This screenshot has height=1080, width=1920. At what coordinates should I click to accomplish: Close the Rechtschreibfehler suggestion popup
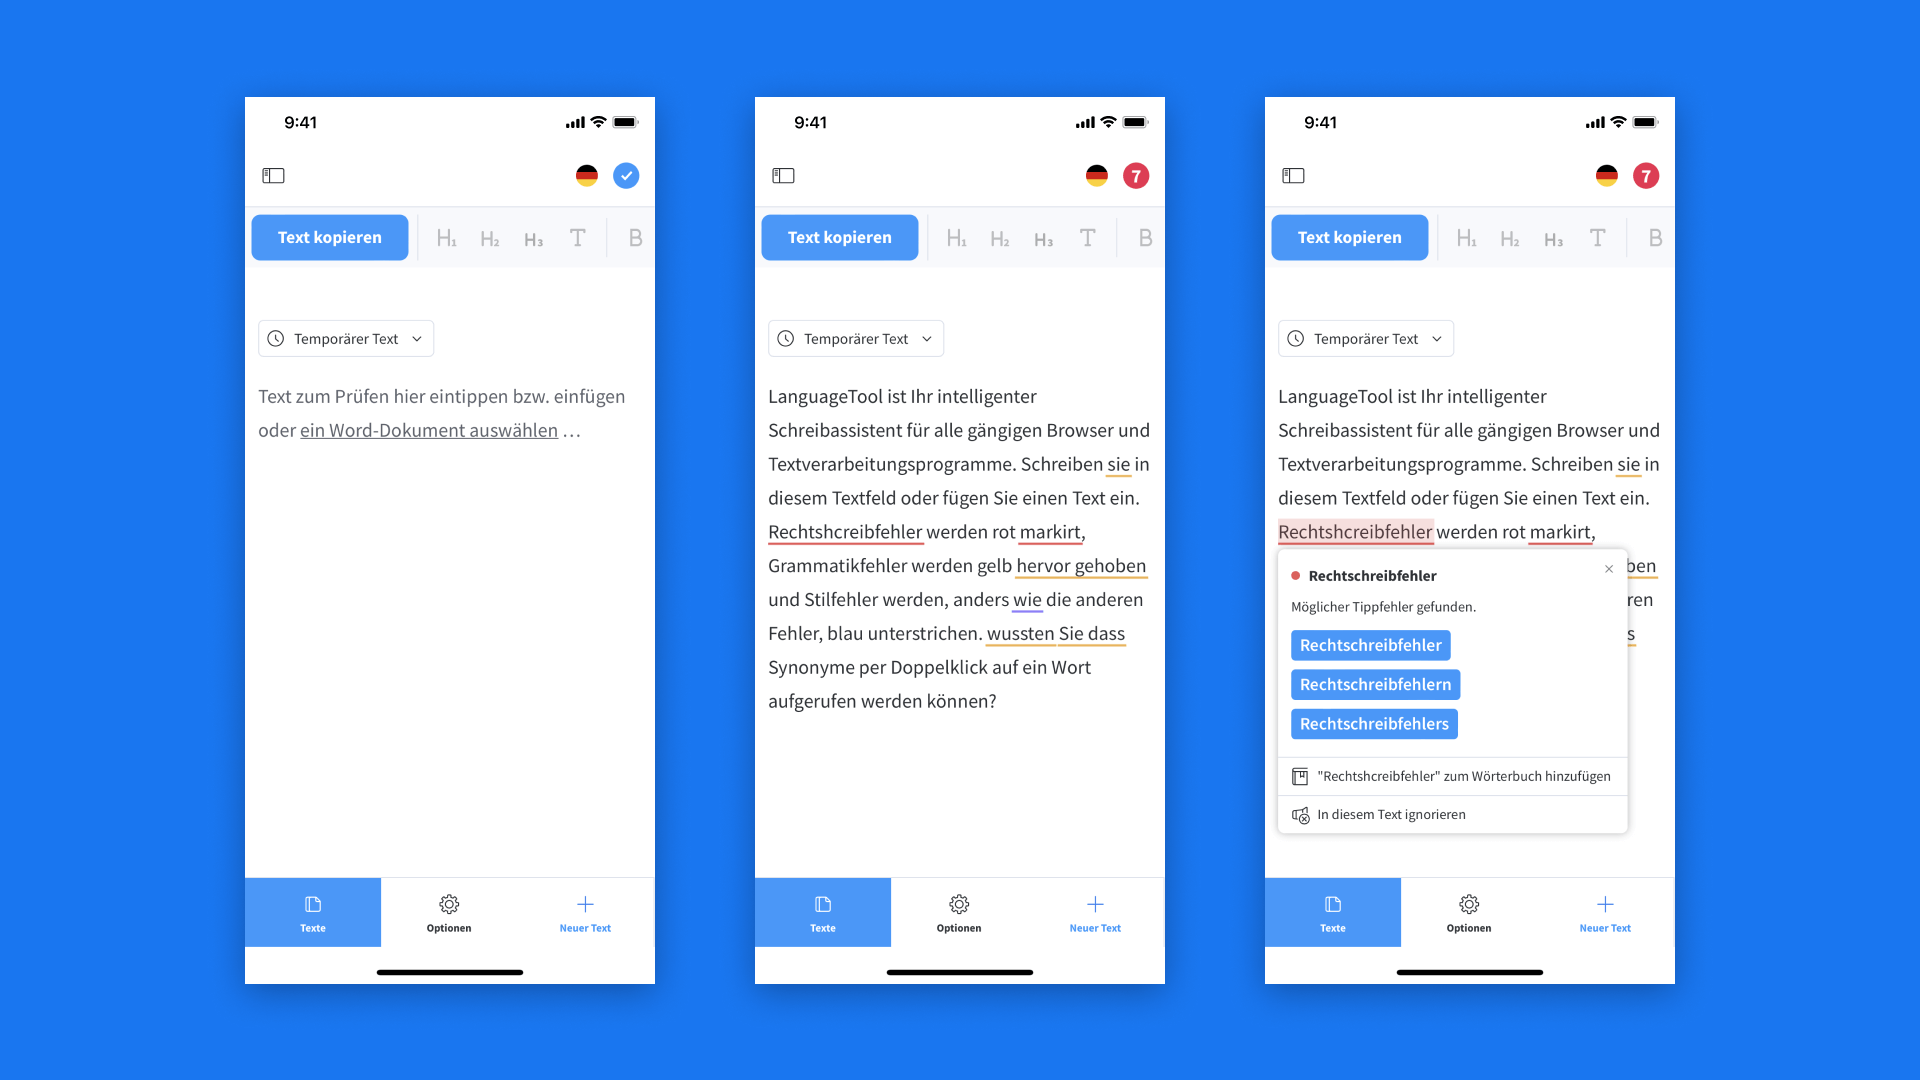point(1609,568)
